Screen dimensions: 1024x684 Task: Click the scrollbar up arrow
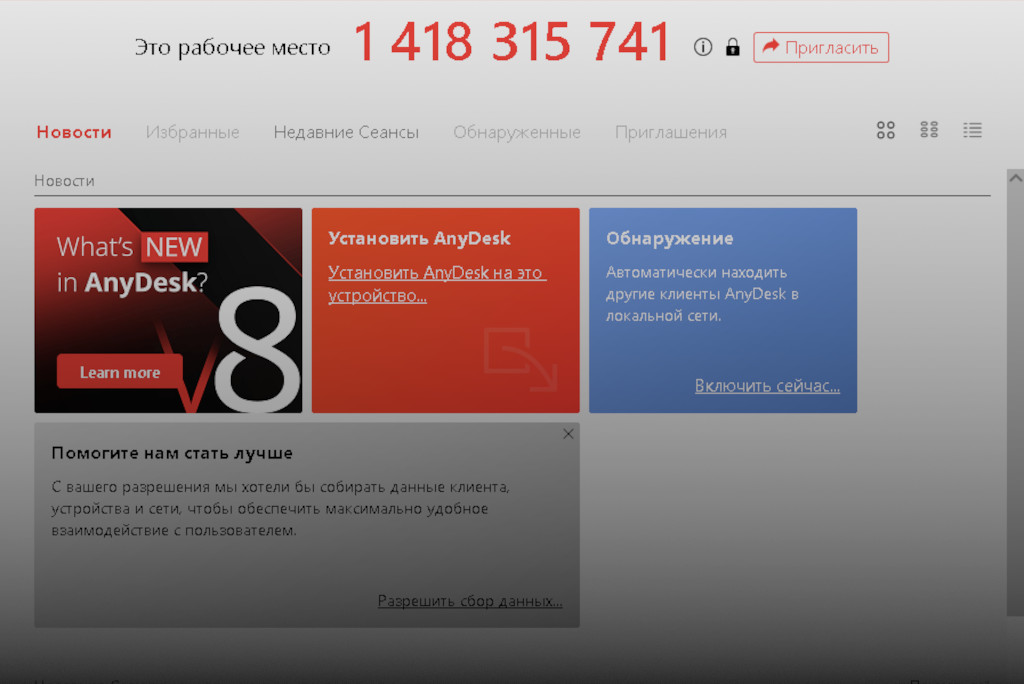[x=1015, y=178]
